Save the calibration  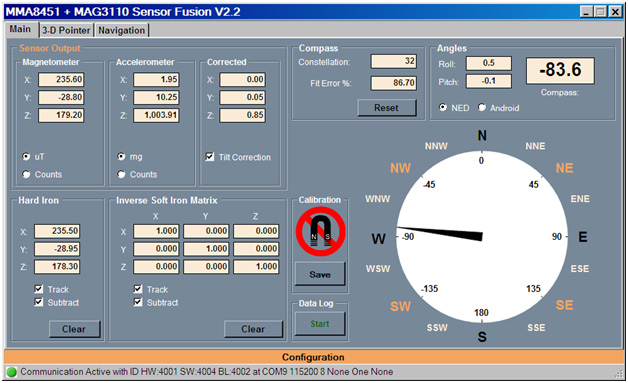point(320,274)
